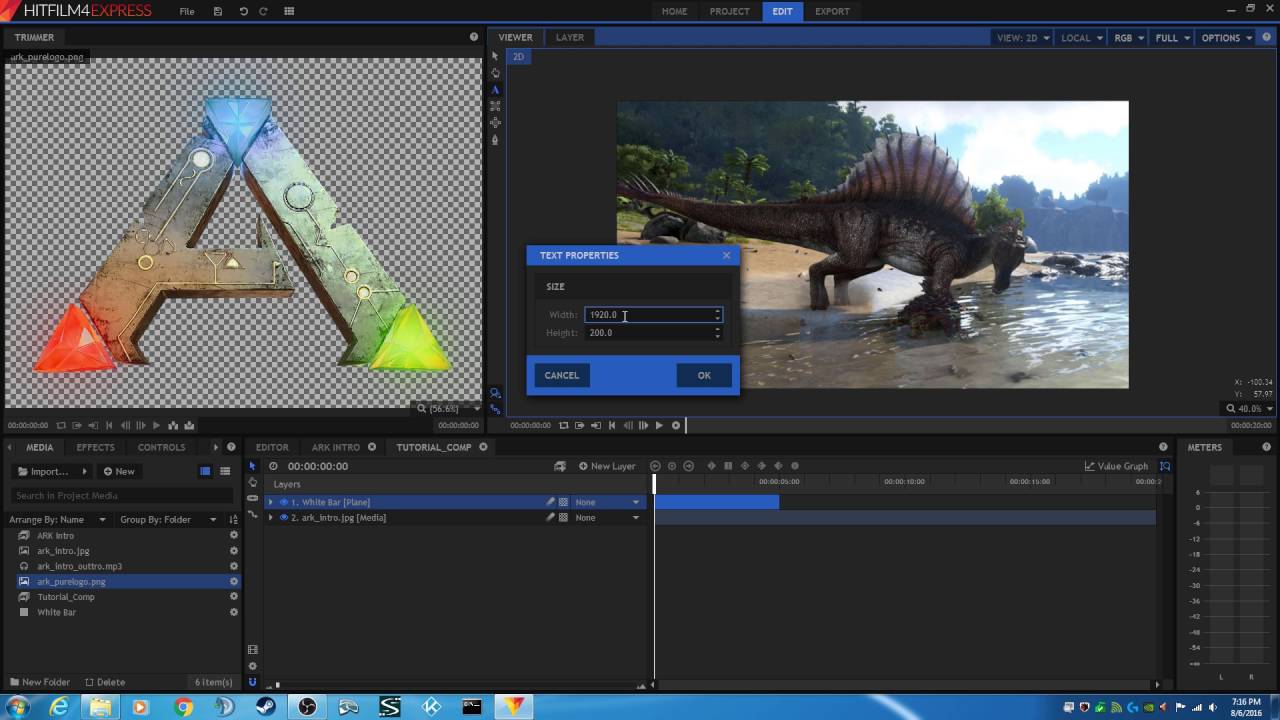Hide the ark_intro.jpg layer with eye icon
This screenshot has height=720, width=1280.
(x=283, y=518)
